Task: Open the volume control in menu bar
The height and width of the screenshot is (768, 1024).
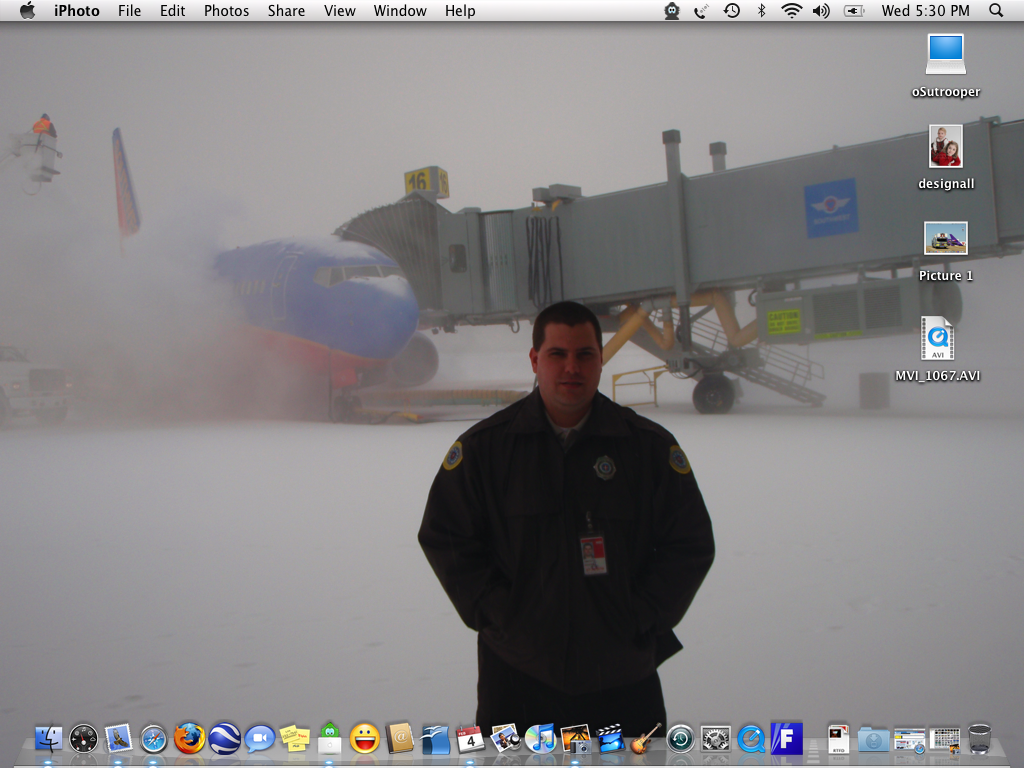Action: 821,10
